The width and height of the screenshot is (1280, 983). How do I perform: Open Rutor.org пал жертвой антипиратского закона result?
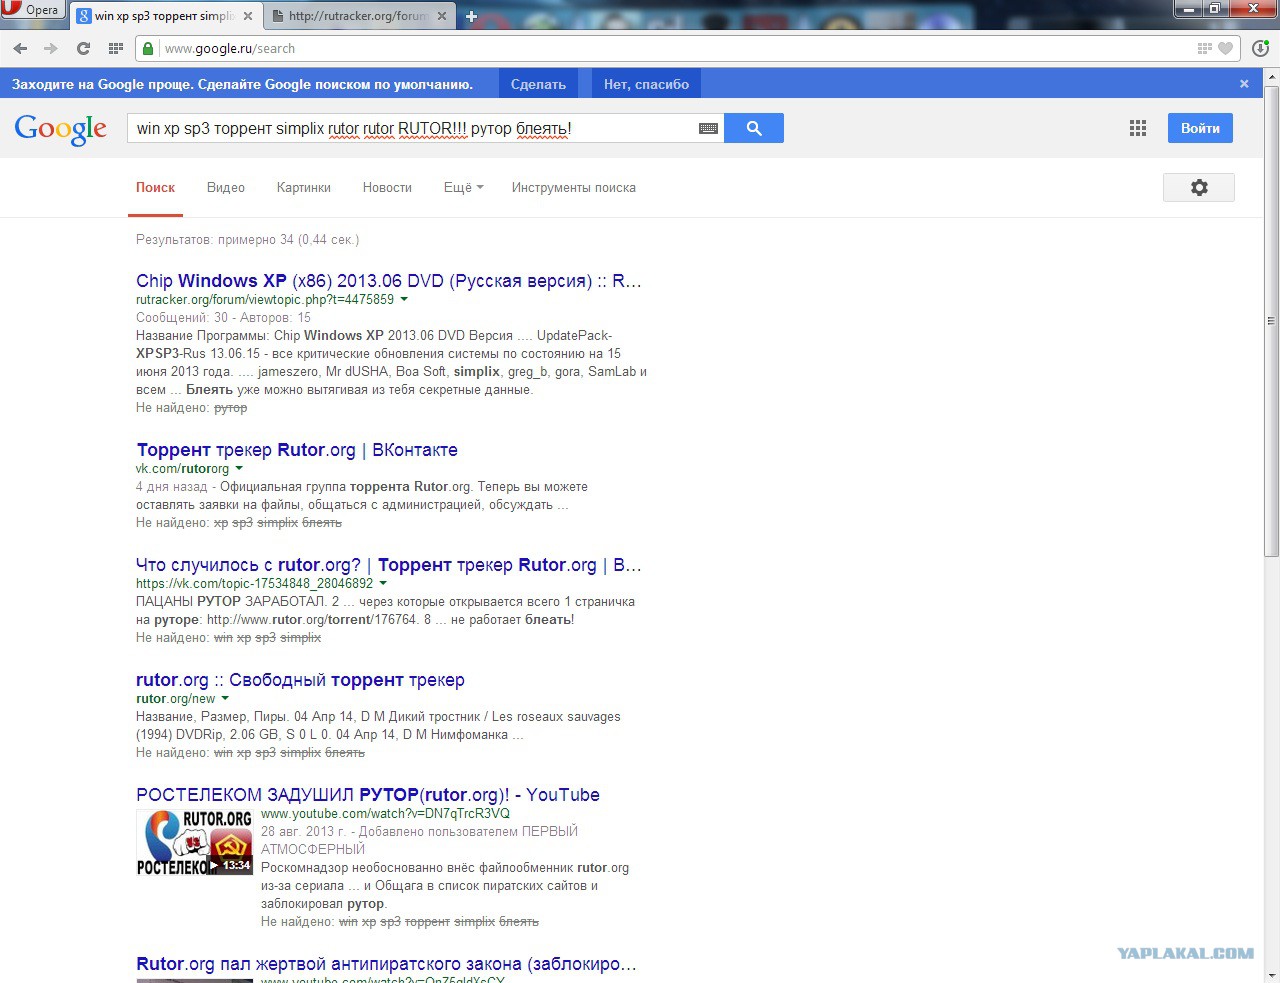[386, 963]
